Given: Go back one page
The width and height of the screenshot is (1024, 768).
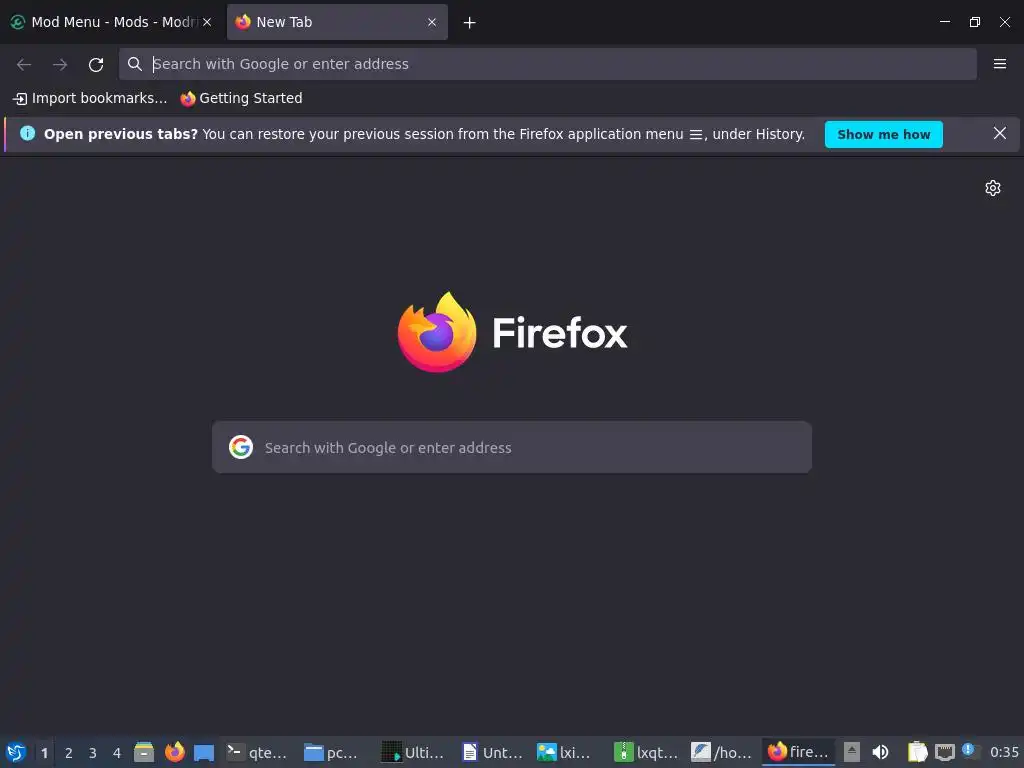Looking at the screenshot, I should coord(24,64).
